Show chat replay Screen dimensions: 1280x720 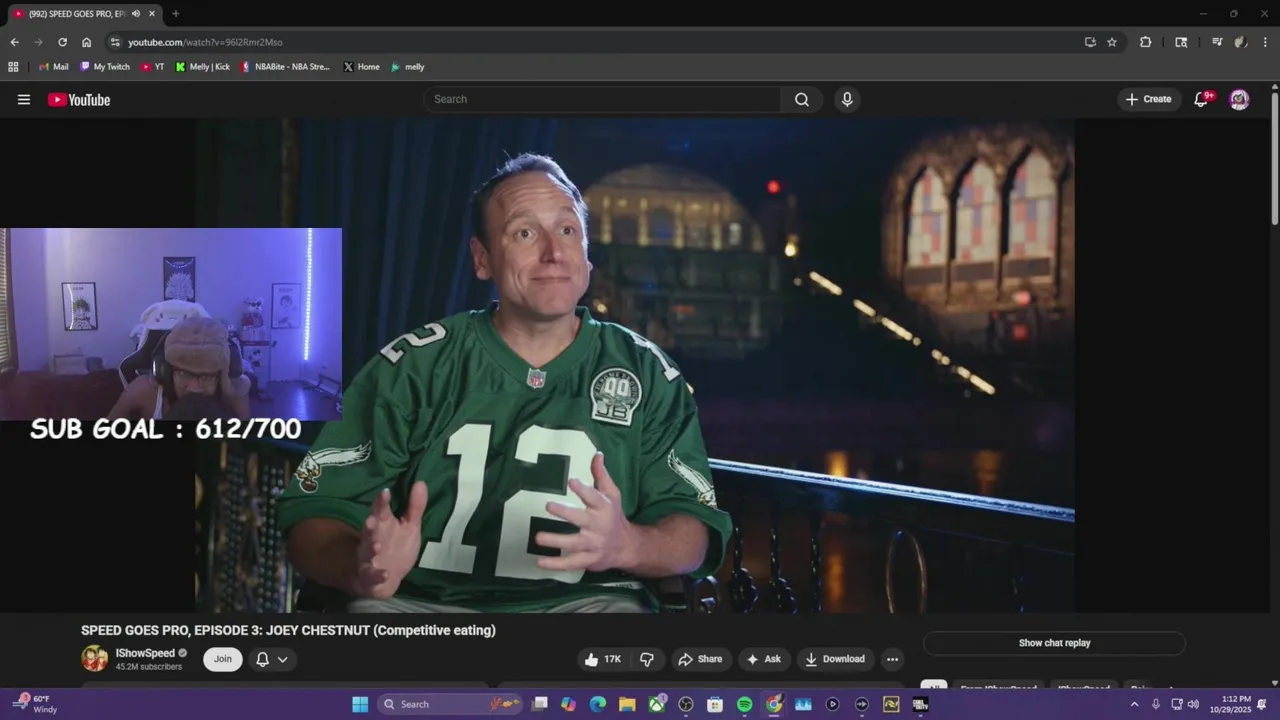pos(1054,643)
